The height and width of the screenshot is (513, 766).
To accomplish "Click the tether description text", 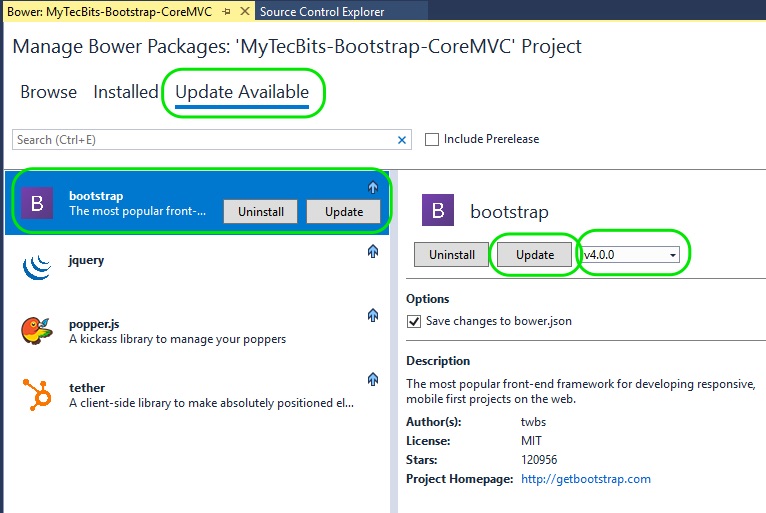I will click(212, 403).
